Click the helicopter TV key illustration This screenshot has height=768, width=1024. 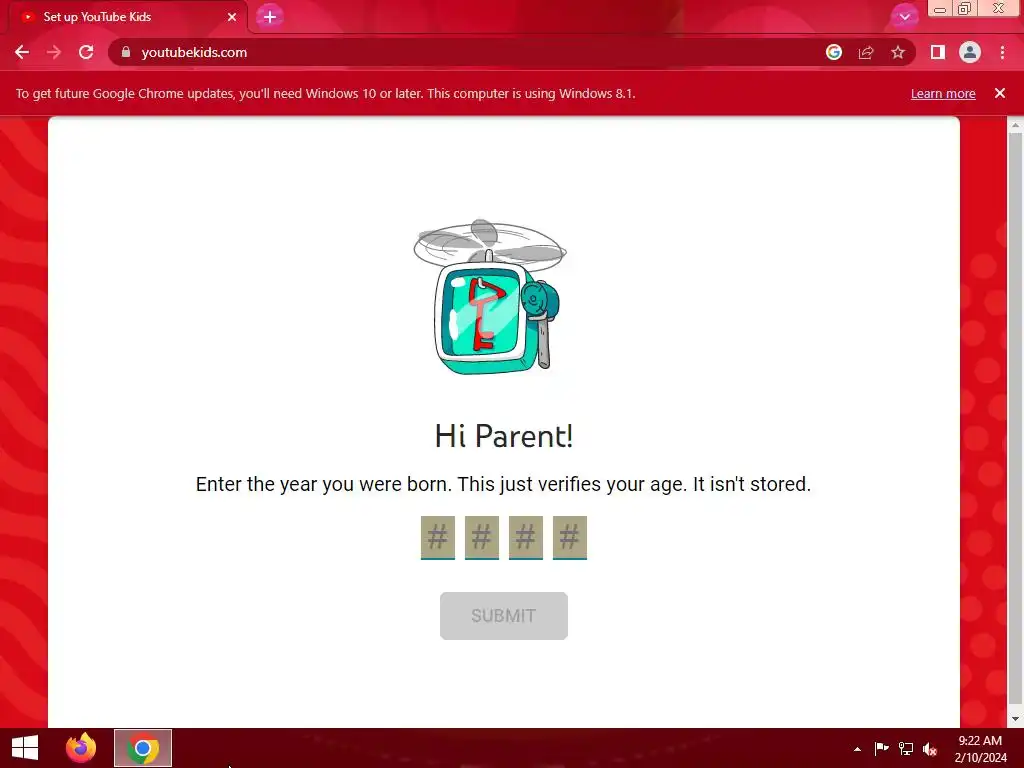click(490, 297)
